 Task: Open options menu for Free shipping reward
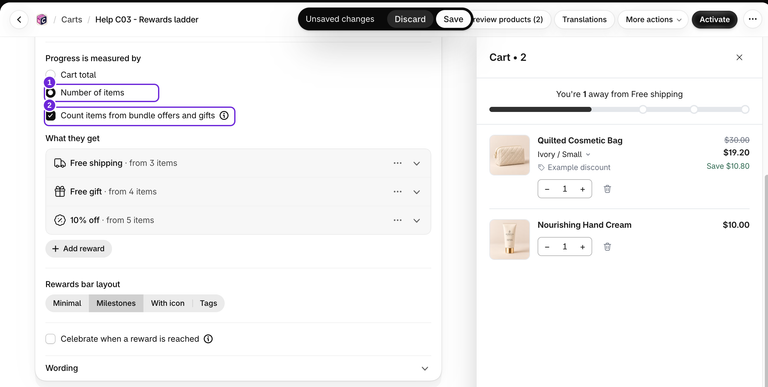pyautogui.click(x=398, y=163)
